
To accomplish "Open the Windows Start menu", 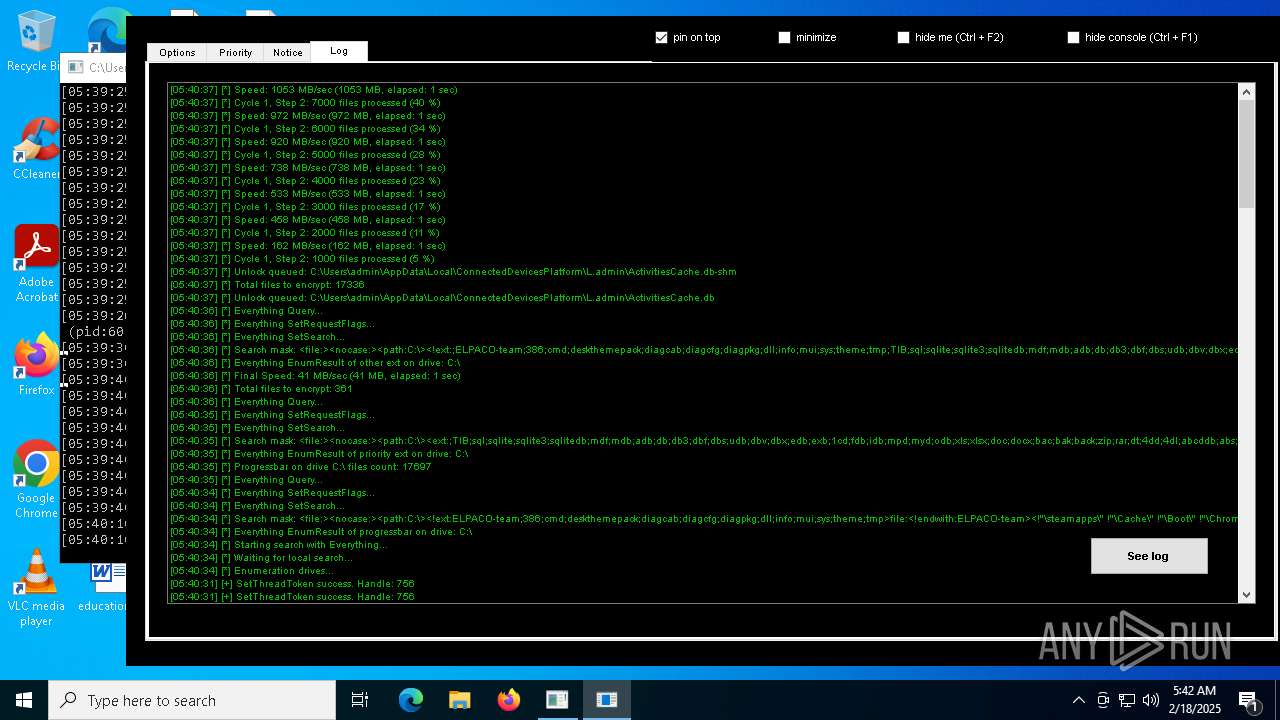I will 24,700.
